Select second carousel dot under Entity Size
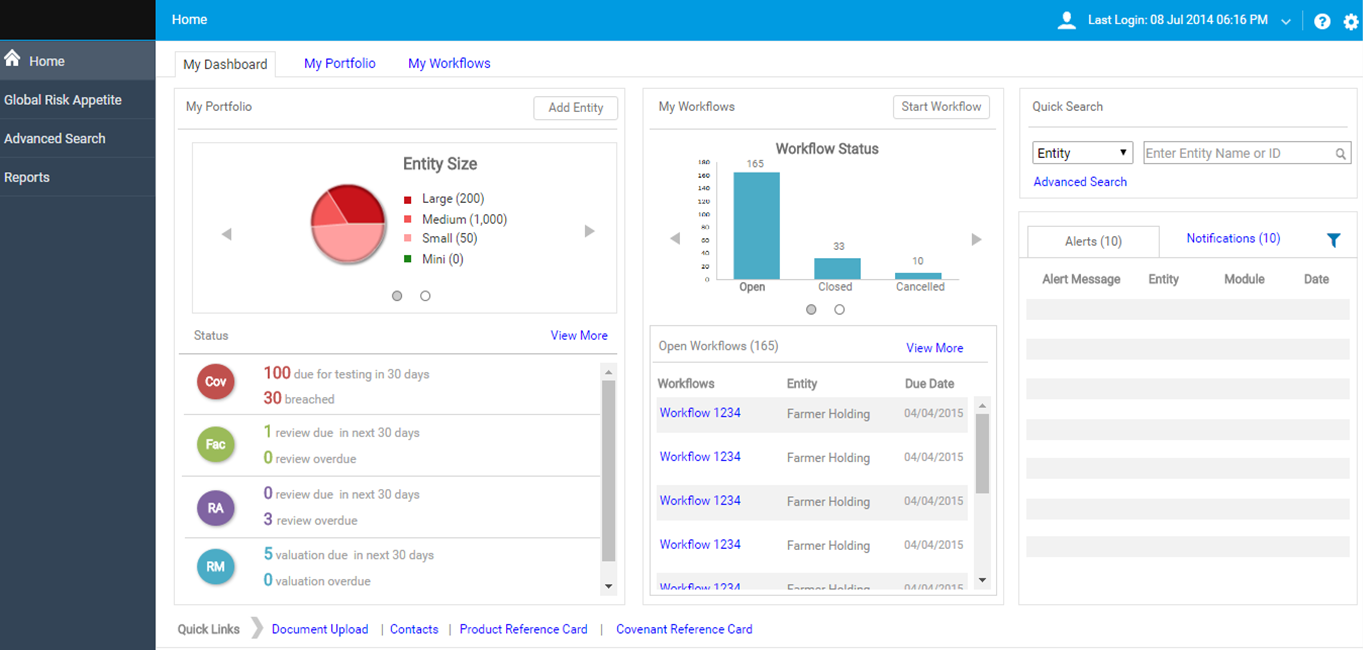This screenshot has height=650, width=1363. coord(425,296)
